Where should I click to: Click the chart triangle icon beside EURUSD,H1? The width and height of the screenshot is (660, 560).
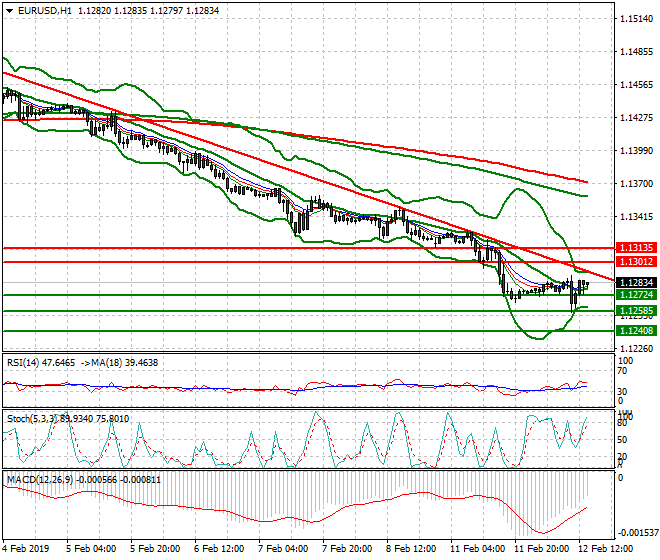[9, 10]
